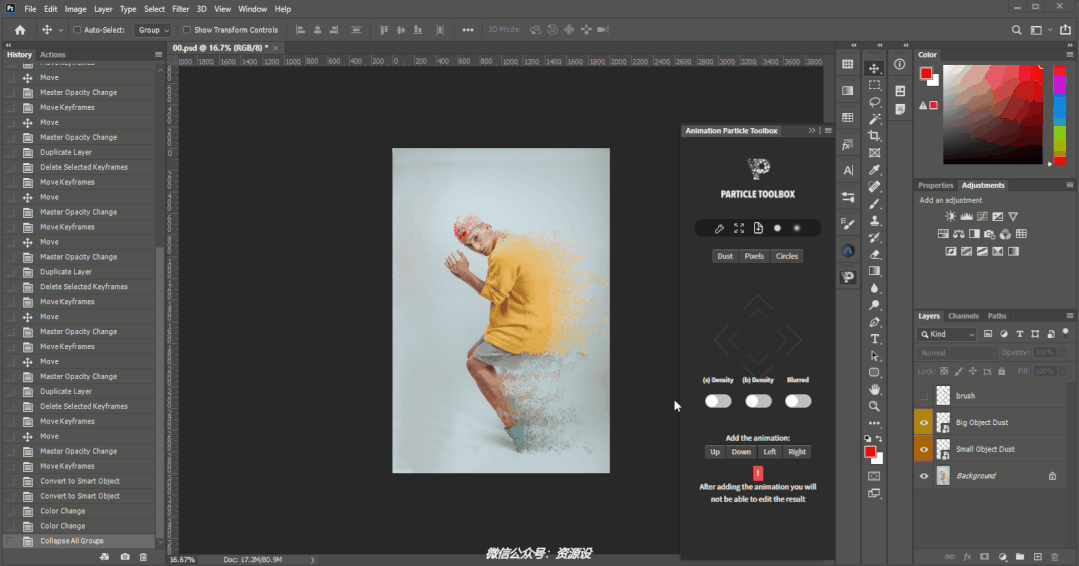Select the Crop tool
The image size is (1079, 566).
874,135
